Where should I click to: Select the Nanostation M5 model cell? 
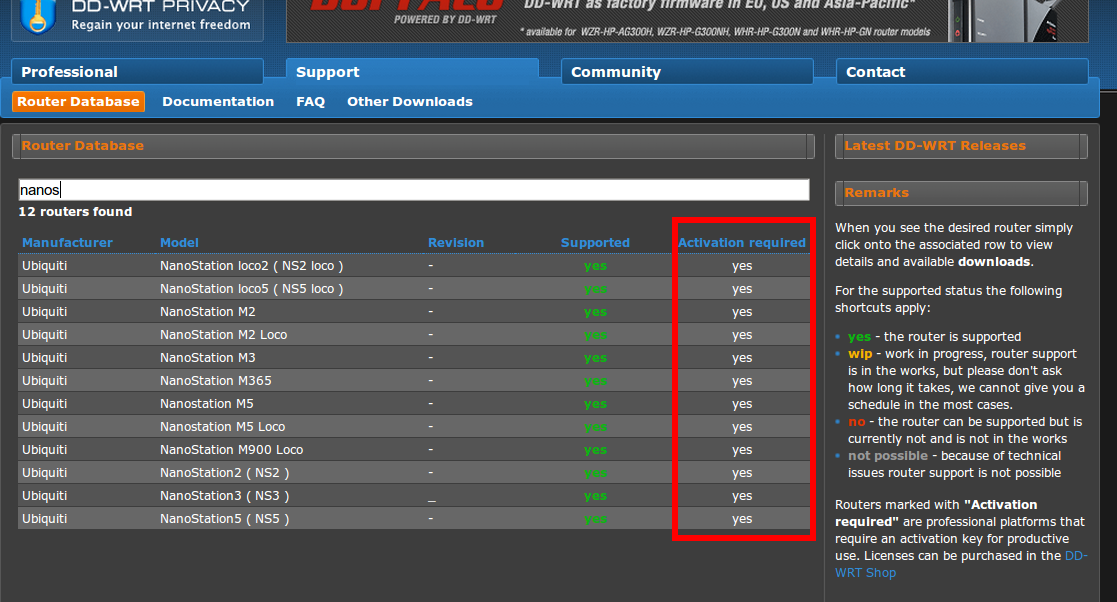pos(207,404)
